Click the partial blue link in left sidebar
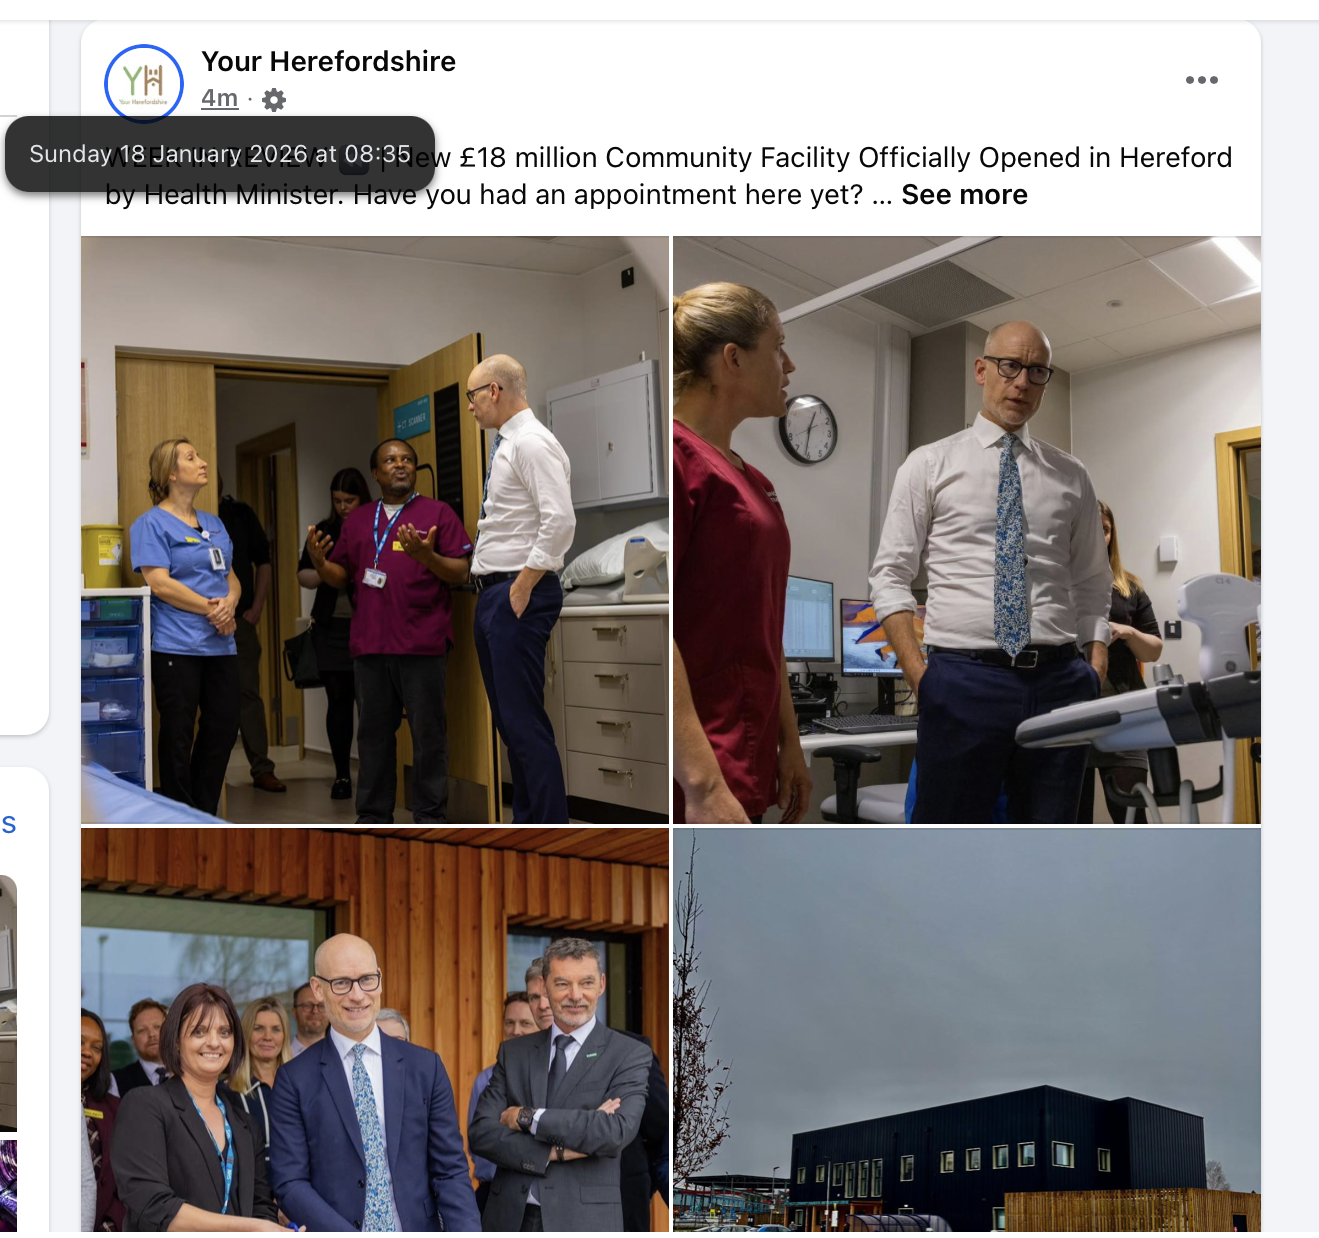 coord(8,824)
